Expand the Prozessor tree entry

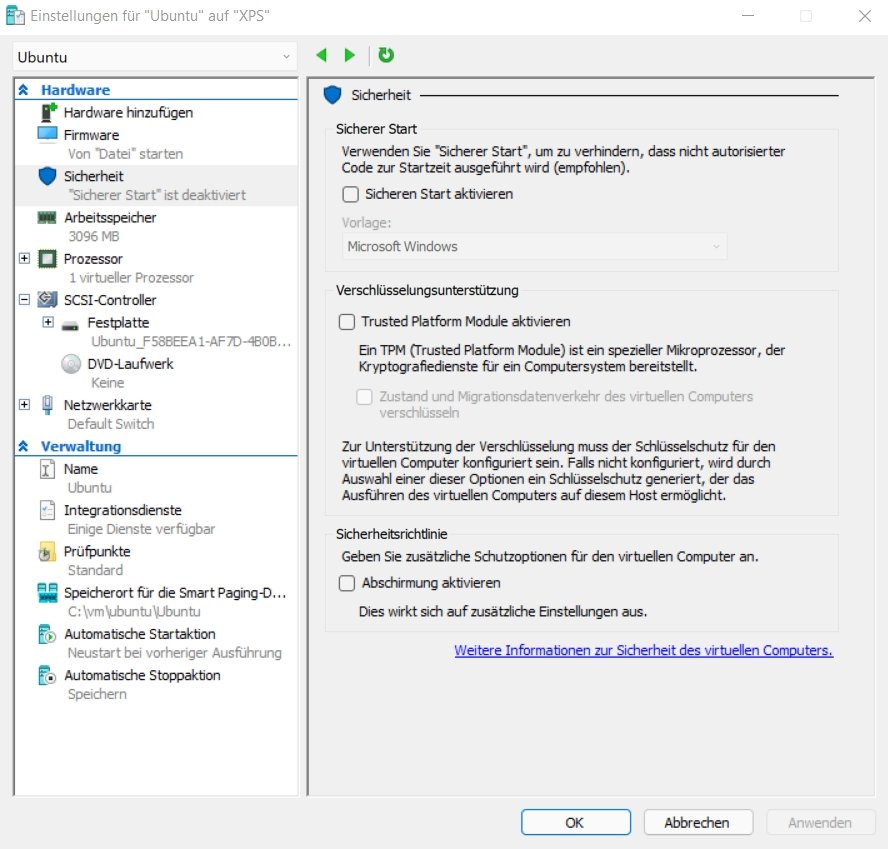[24, 258]
